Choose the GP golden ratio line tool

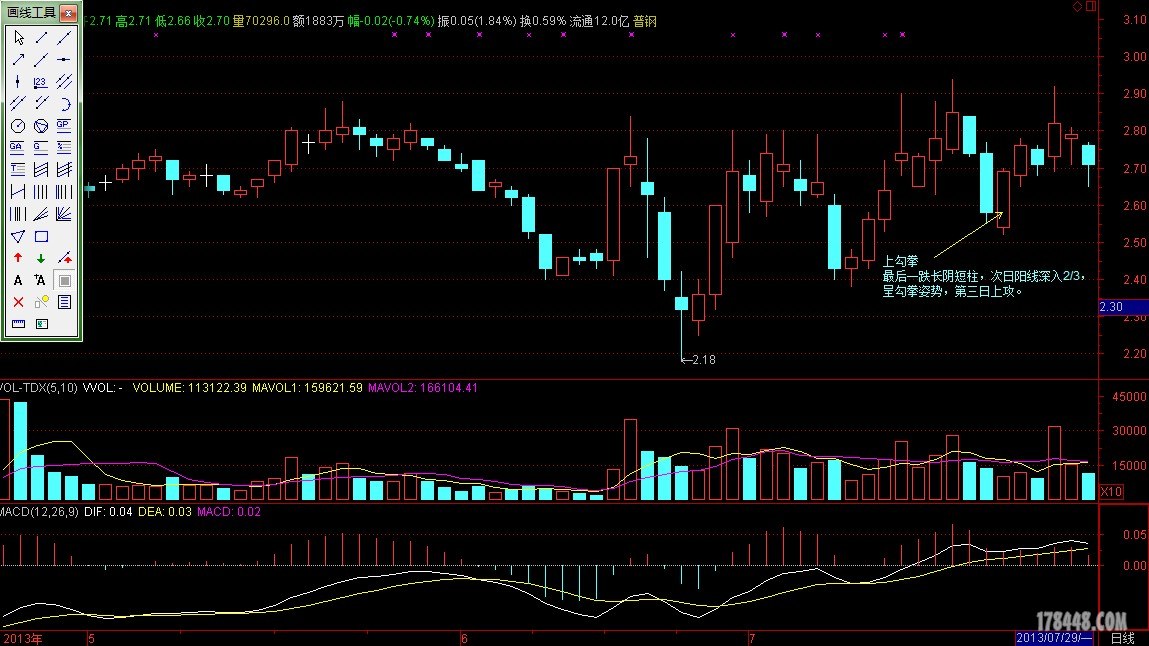tap(64, 126)
